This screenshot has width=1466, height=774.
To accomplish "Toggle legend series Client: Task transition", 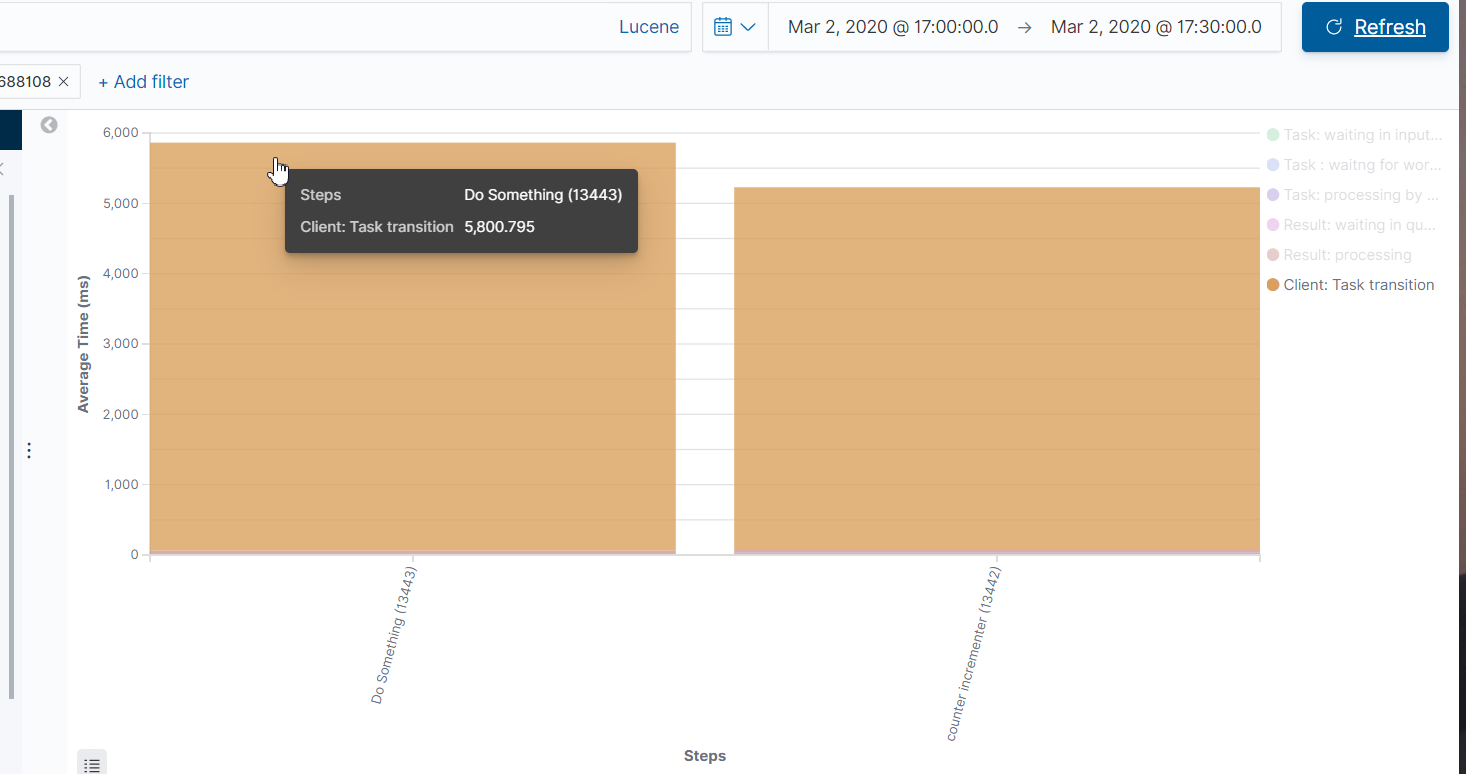I will [1359, 285].
